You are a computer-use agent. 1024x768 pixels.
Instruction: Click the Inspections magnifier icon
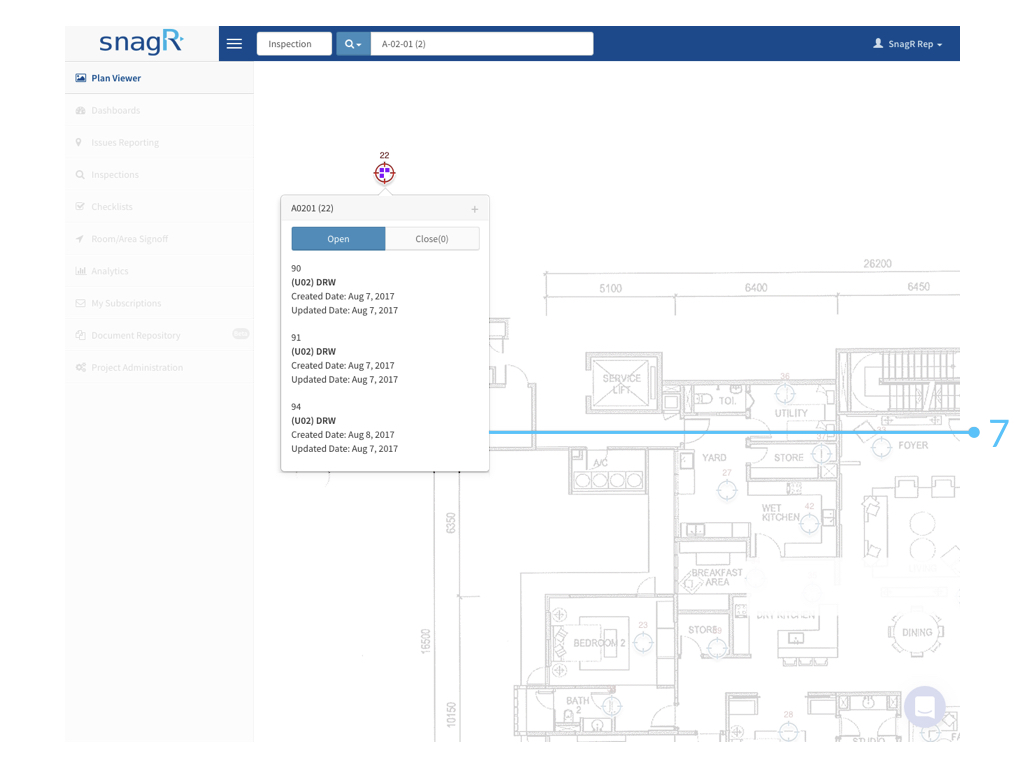tap(80, 174)
